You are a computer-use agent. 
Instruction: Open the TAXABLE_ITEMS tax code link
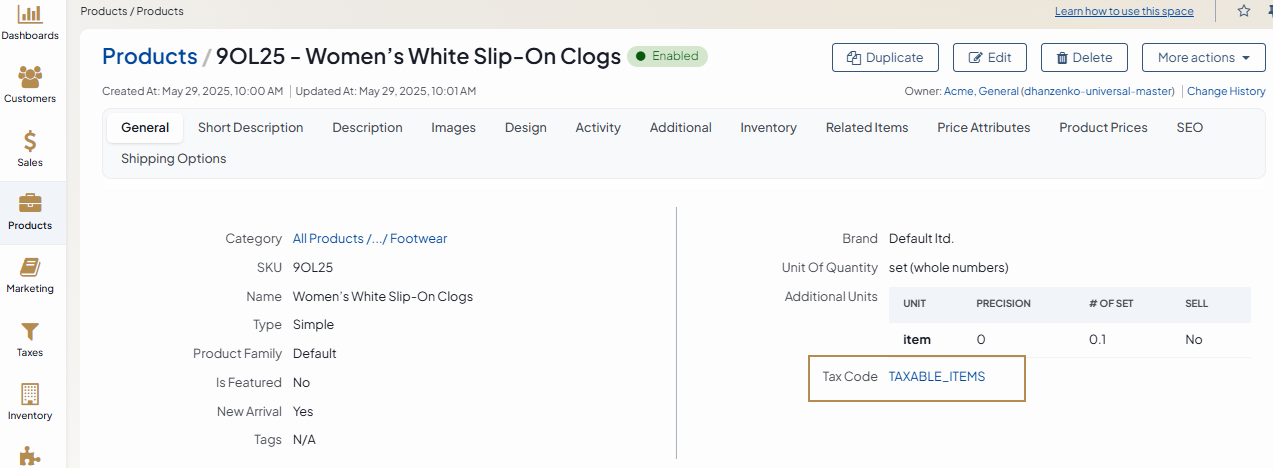936,377
